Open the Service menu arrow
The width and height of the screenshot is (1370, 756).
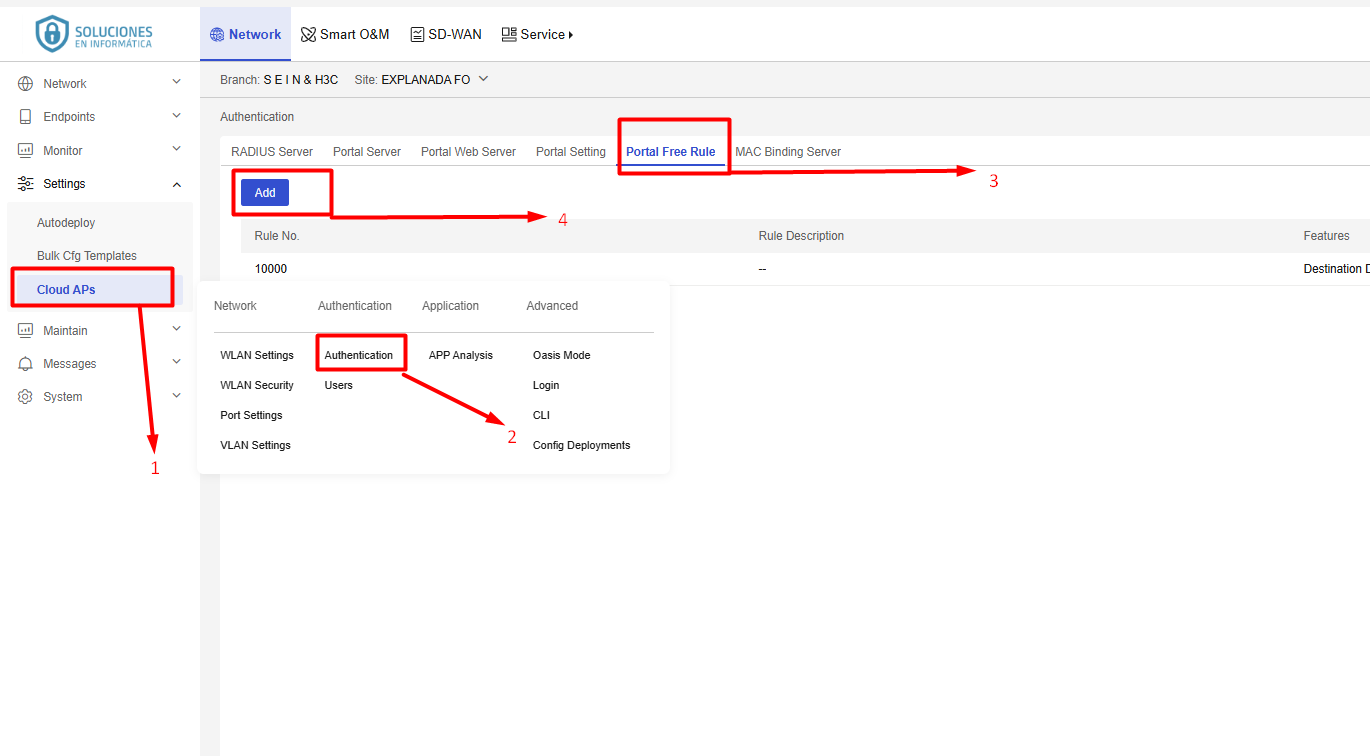(571, 35)
